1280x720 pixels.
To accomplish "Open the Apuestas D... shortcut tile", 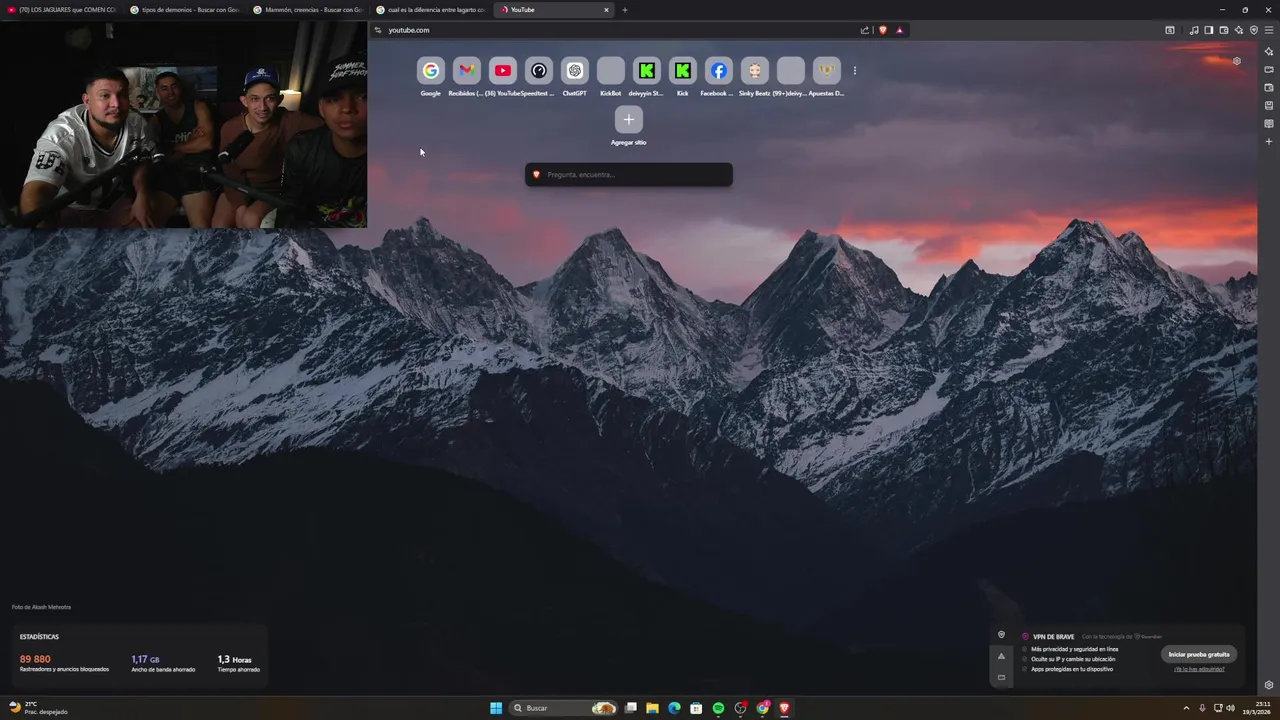I will pos(826,71).
